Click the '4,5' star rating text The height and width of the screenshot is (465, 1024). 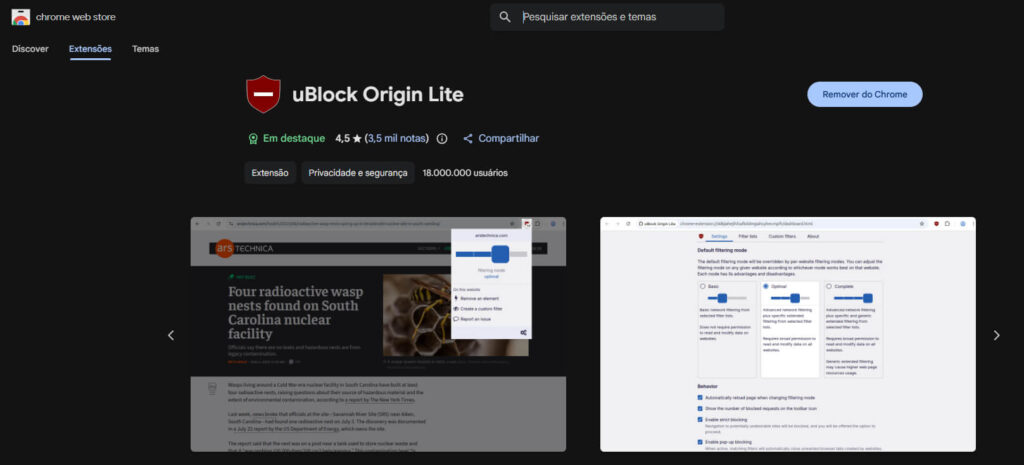coord(343,138)
